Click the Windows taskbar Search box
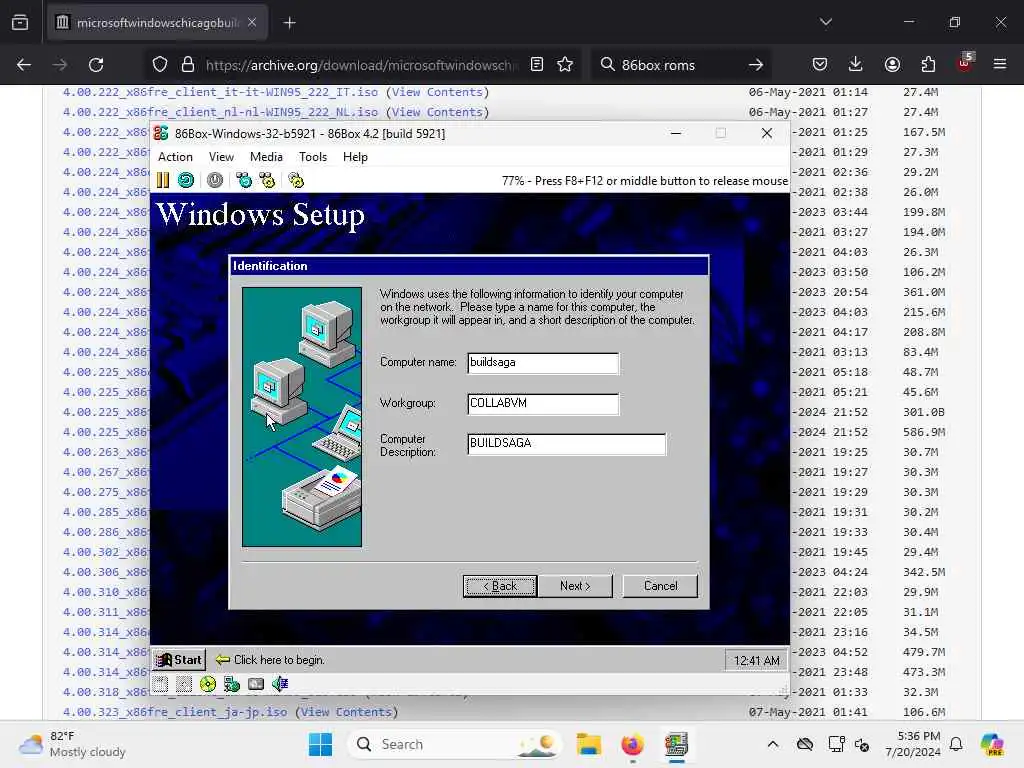 [455, 744]
